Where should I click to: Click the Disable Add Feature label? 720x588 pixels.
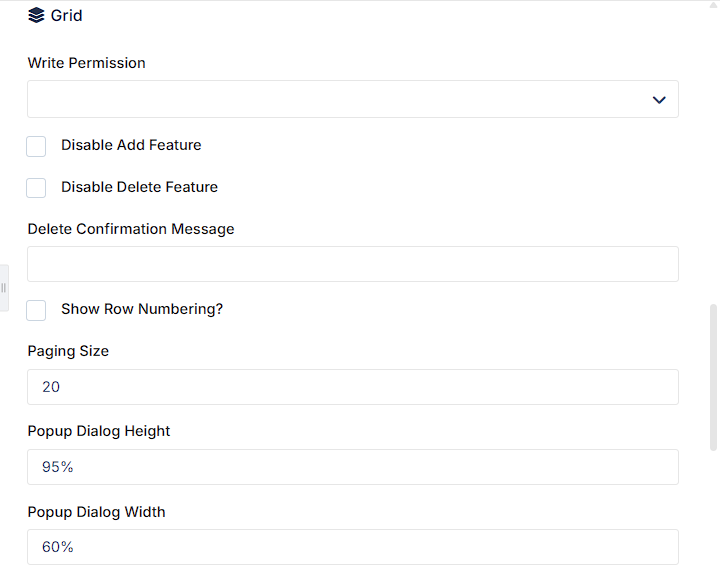coord(131,145)
